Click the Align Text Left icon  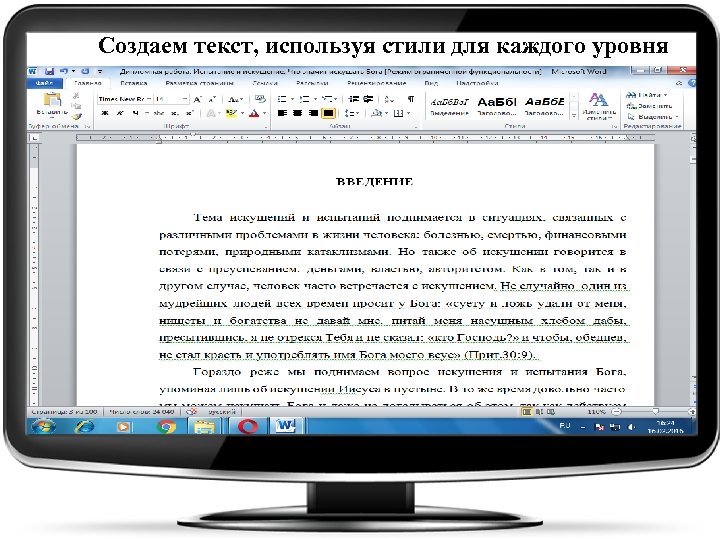282,113
